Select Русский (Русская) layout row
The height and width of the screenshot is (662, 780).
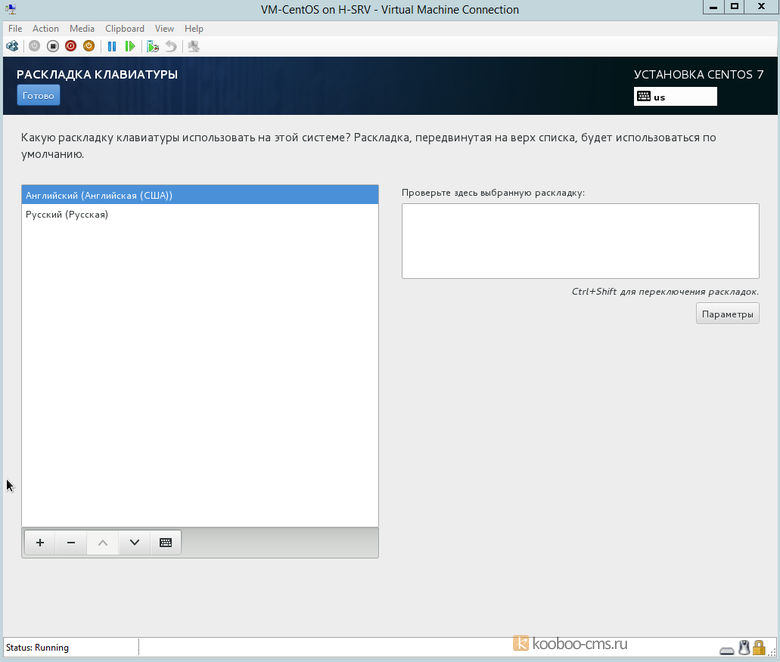pos(200,214)
